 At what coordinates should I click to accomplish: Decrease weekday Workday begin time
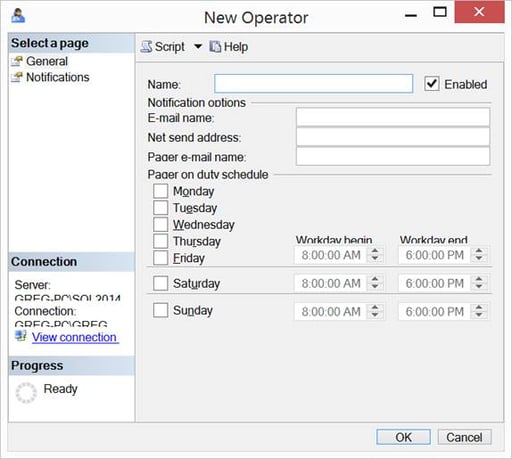pyautogui.click(x=375, y=259)
